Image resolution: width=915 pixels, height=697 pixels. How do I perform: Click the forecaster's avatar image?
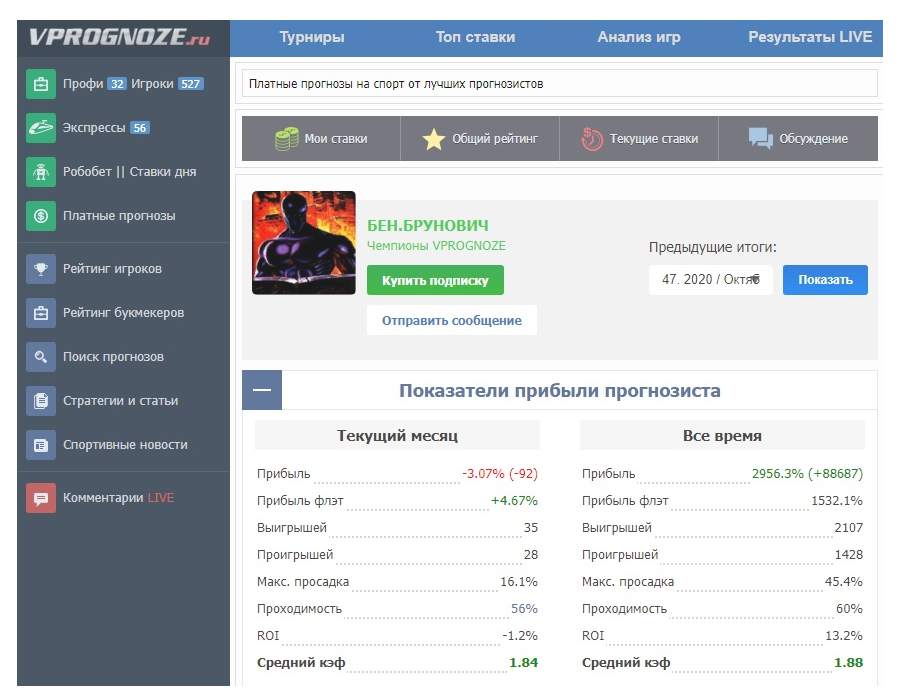click(x=304, y=243)
